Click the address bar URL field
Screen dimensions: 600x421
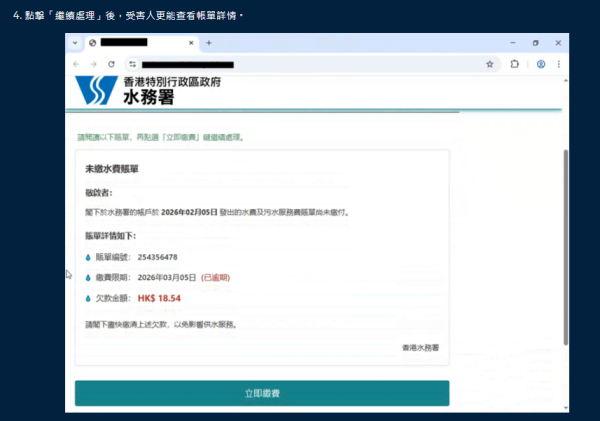pyautogui.click(x=312, y=64)
